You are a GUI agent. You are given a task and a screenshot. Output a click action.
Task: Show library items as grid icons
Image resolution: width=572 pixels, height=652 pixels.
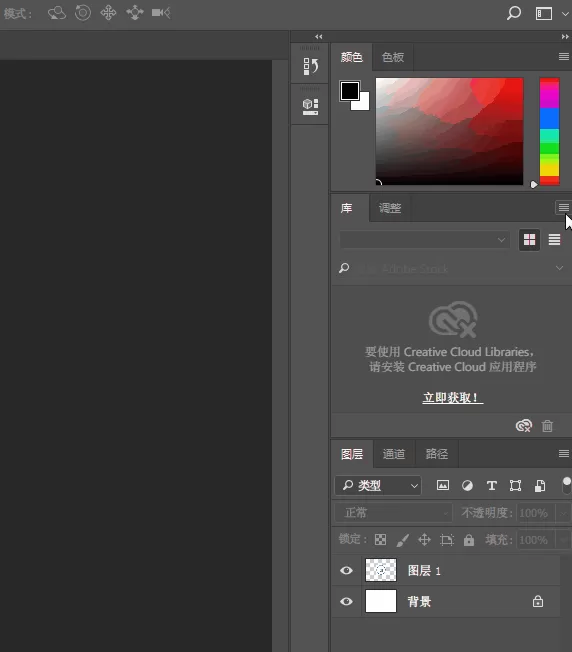pyautogui.click(x=529, y=240)
